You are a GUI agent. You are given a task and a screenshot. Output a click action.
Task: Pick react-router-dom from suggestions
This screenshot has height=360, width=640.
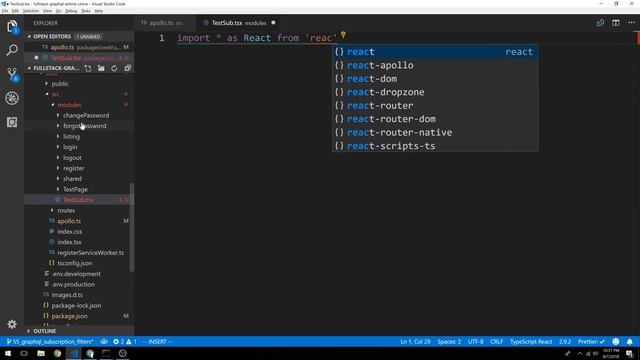435,119
